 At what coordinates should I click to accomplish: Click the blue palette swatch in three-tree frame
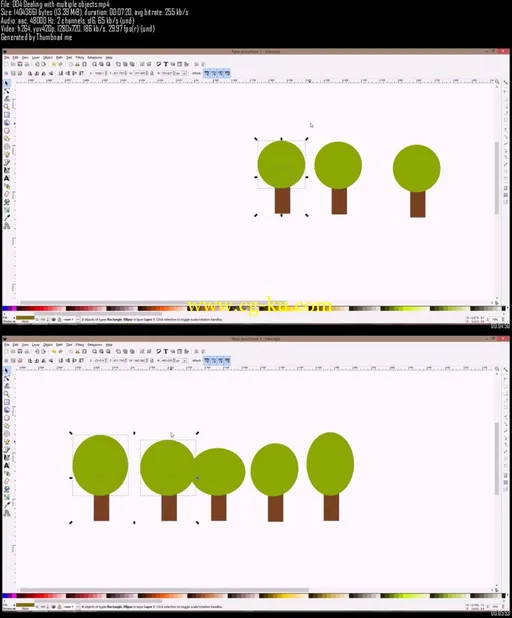coord(5,309)
